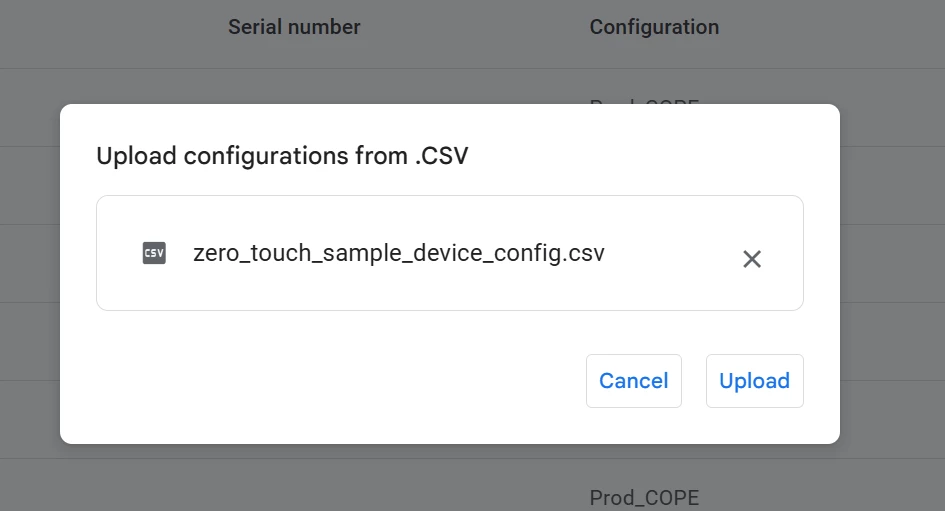Click the partially hidden Prod_COPE above dialog

tap(644, 101)
